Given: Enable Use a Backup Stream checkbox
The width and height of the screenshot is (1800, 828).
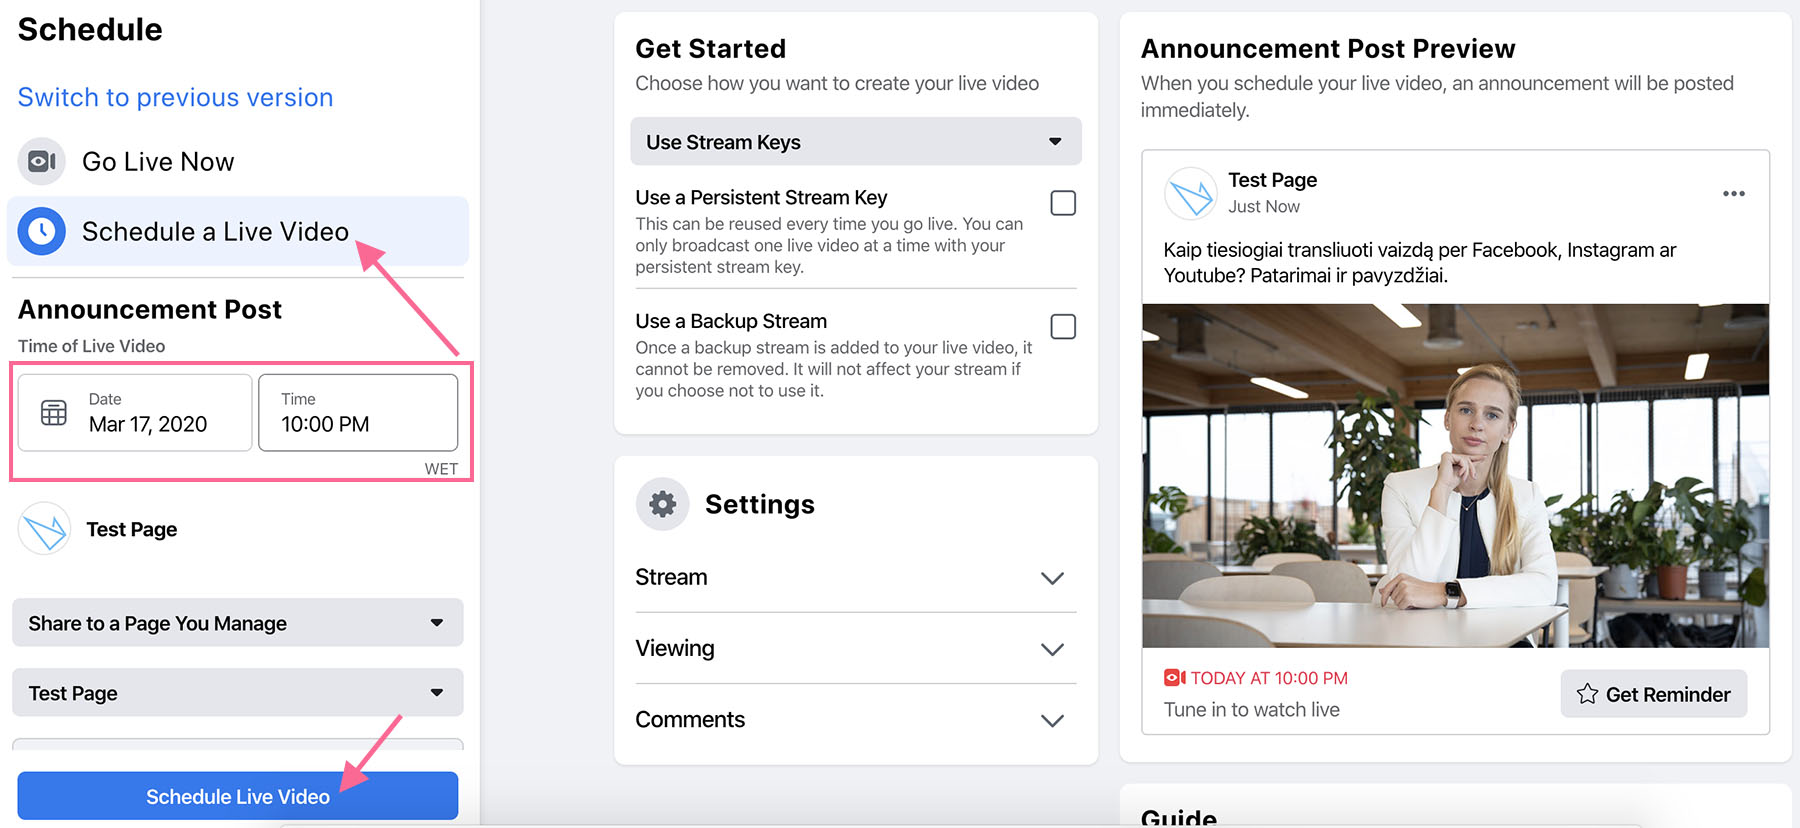Looking at the screenshot, I should (1063, 327).
